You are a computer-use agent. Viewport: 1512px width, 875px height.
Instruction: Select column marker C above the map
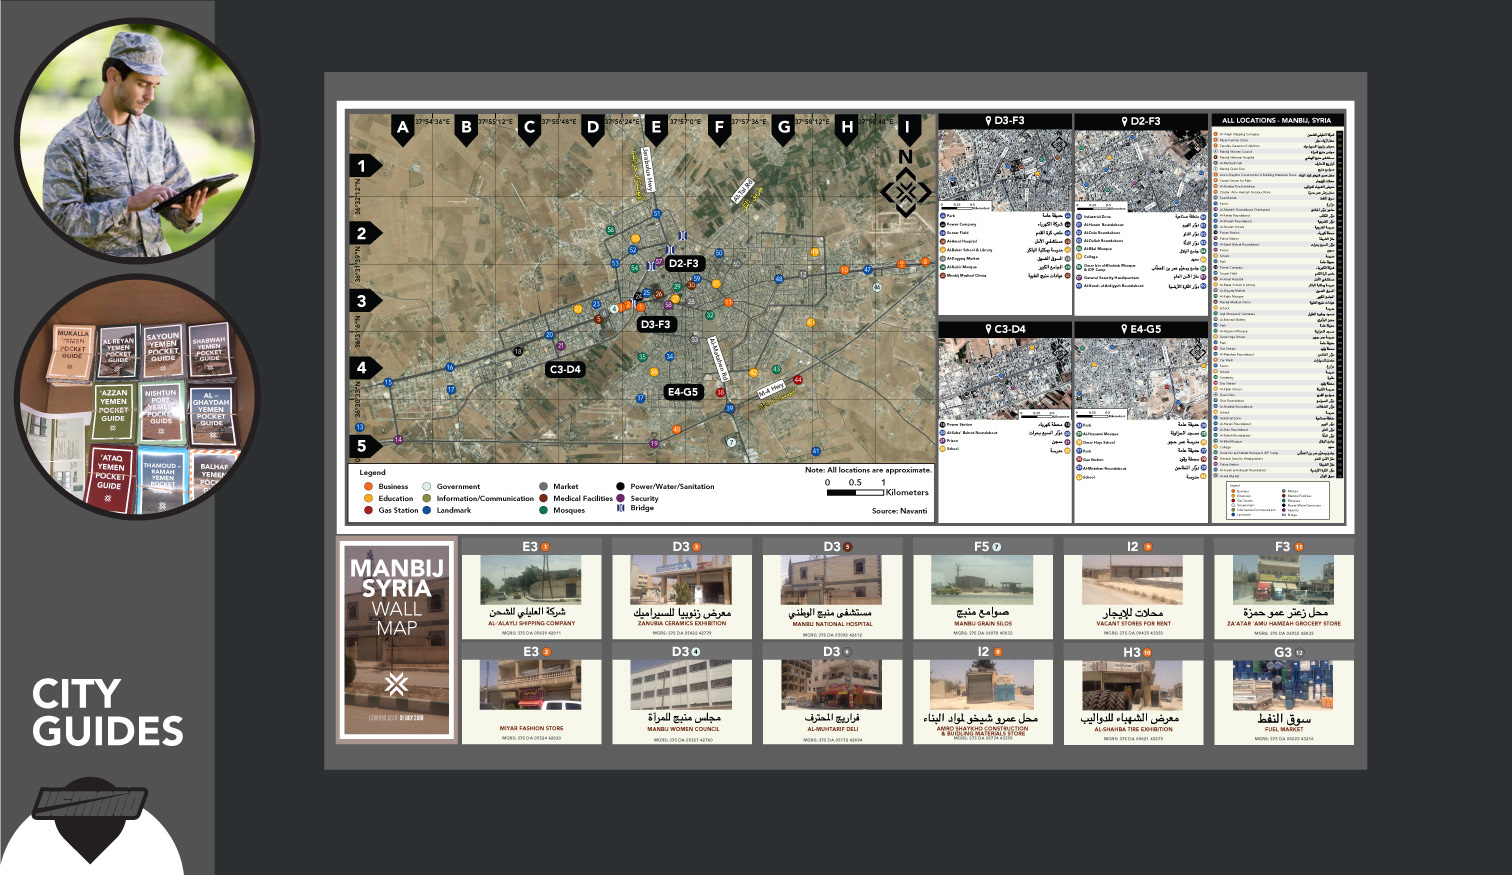click(530, 129)
